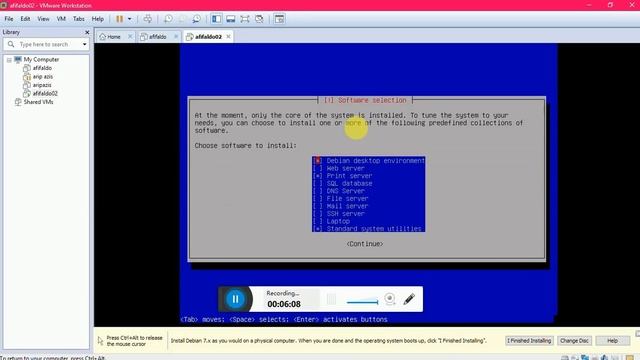Switch to the Home tab
The width and height of the screenshot is (640, 360).
point(114,37)
